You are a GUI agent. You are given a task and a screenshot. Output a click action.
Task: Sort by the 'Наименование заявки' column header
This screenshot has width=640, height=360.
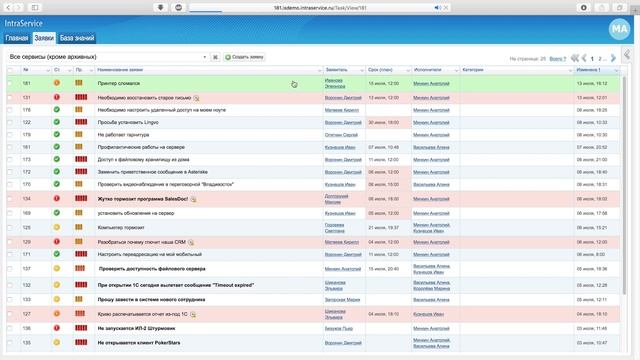tap(120, 70)
